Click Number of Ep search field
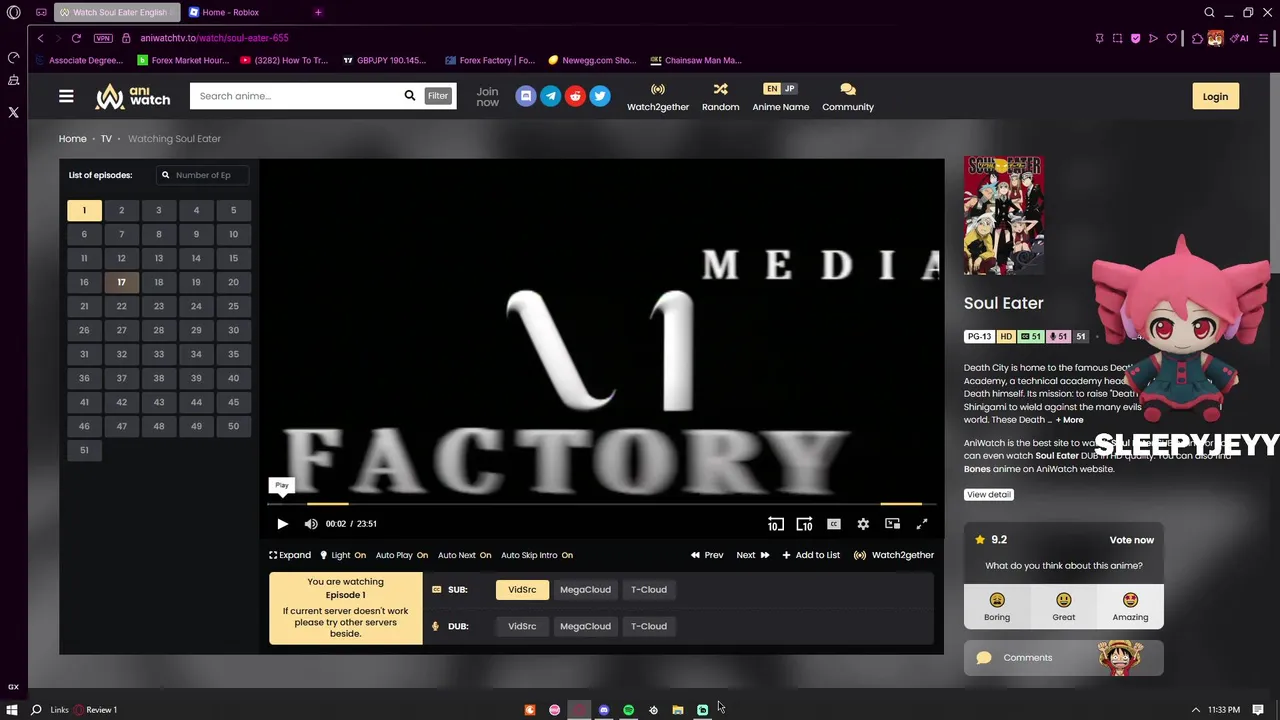1280x720 pixels. tap(203, 175)
